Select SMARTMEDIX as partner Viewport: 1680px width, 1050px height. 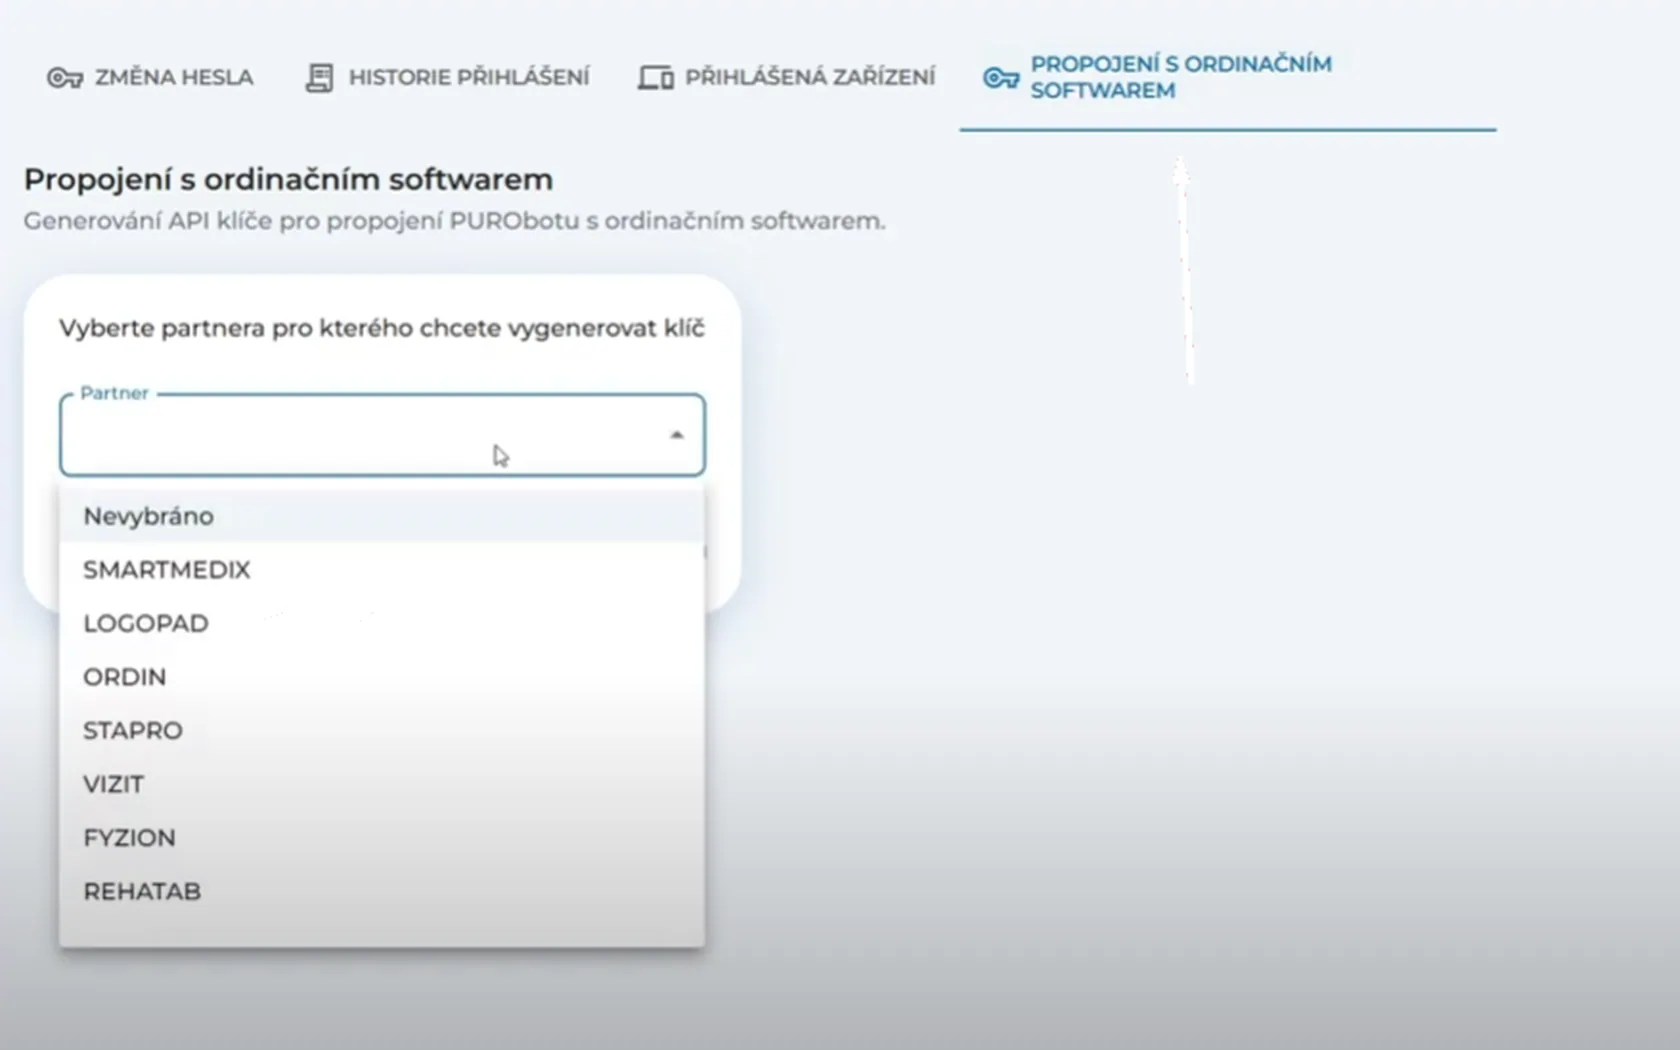tap(382, 570)
